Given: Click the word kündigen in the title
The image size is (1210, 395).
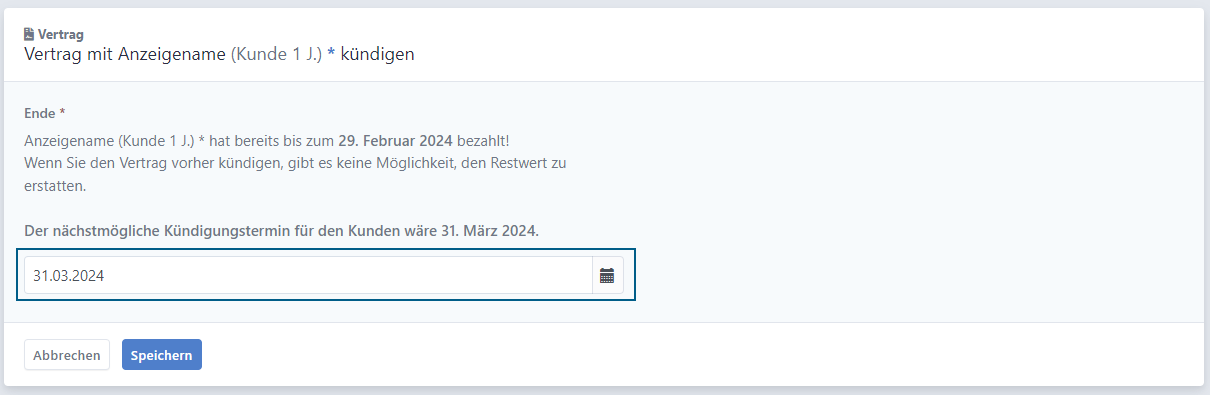Looking at the screenshot, I should (x=378, y=55).
